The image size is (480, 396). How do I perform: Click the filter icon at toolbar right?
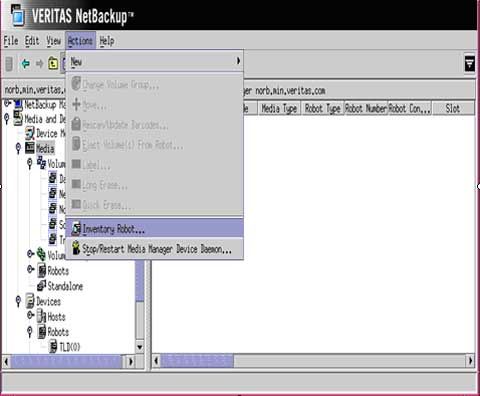(x=469, y=63)
